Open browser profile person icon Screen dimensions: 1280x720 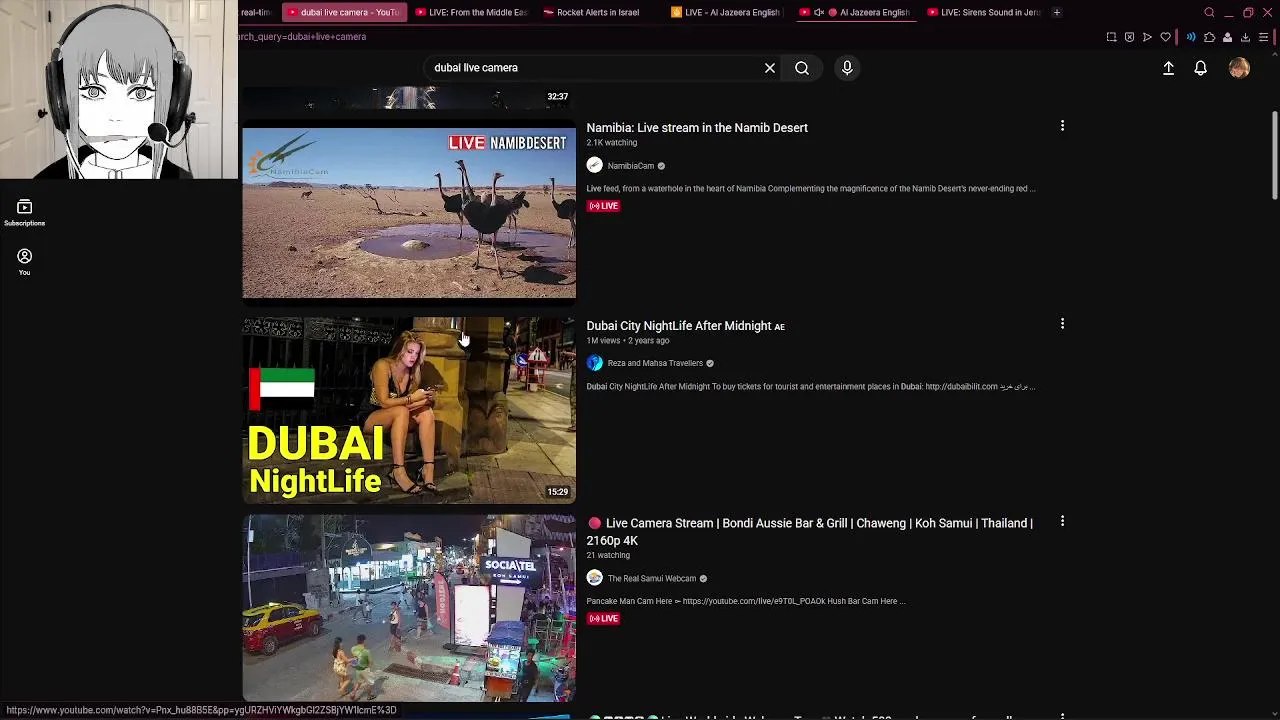(x=1227, y=37)
